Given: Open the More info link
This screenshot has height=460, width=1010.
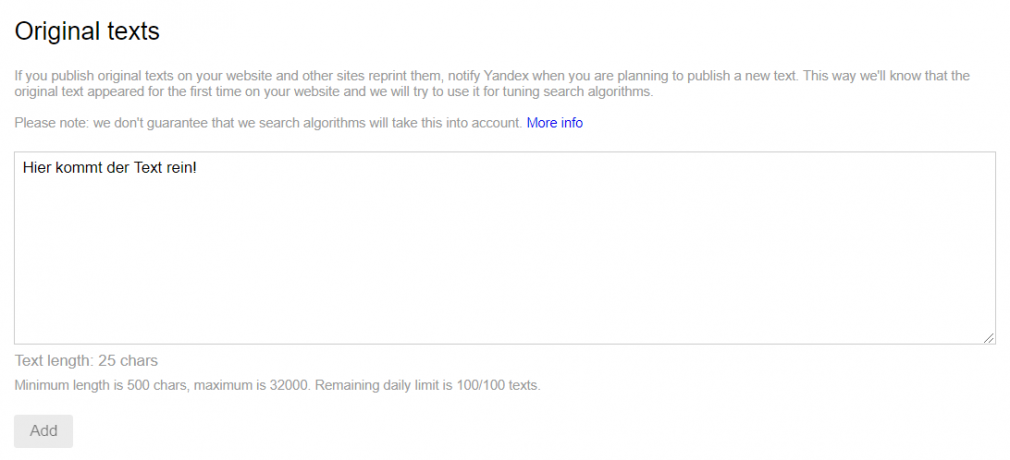Looking at the screenshot, I should [x=555, y=122].
